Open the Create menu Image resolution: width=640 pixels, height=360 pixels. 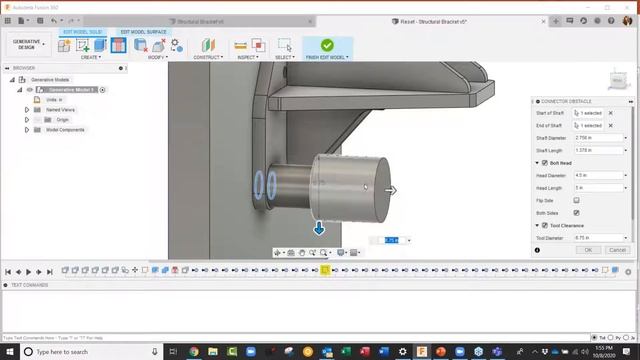tap(91, 58)
